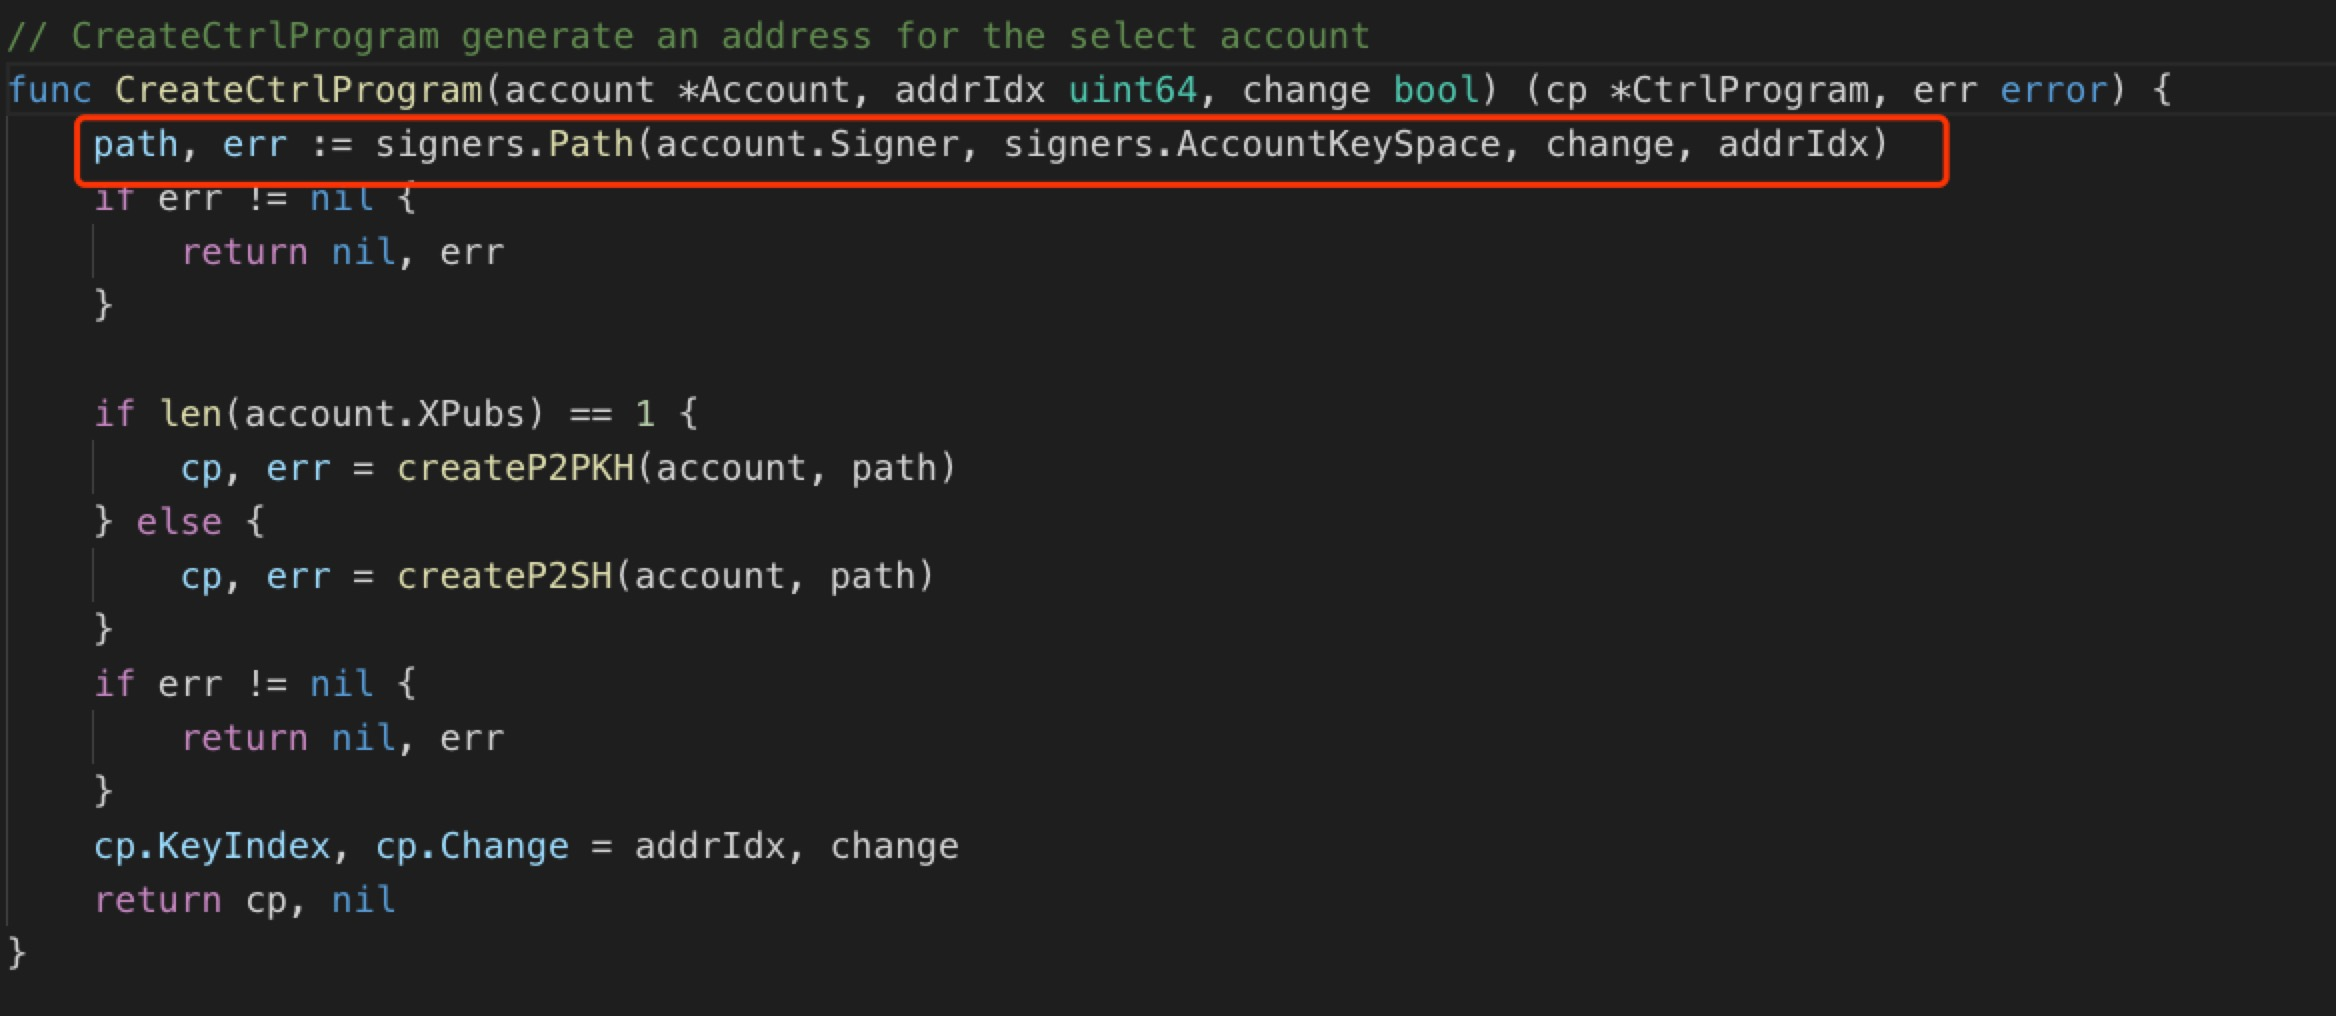Click the signers.Path call in highlighted line
Image resolution: width=2336 pixels, height=1016 pixels.
pos(504,145)
